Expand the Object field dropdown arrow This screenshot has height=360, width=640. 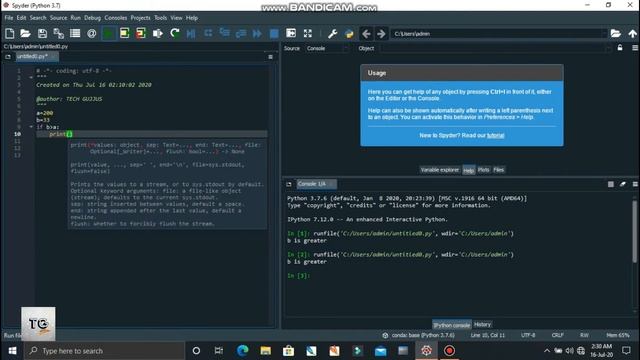pos(609,48)
